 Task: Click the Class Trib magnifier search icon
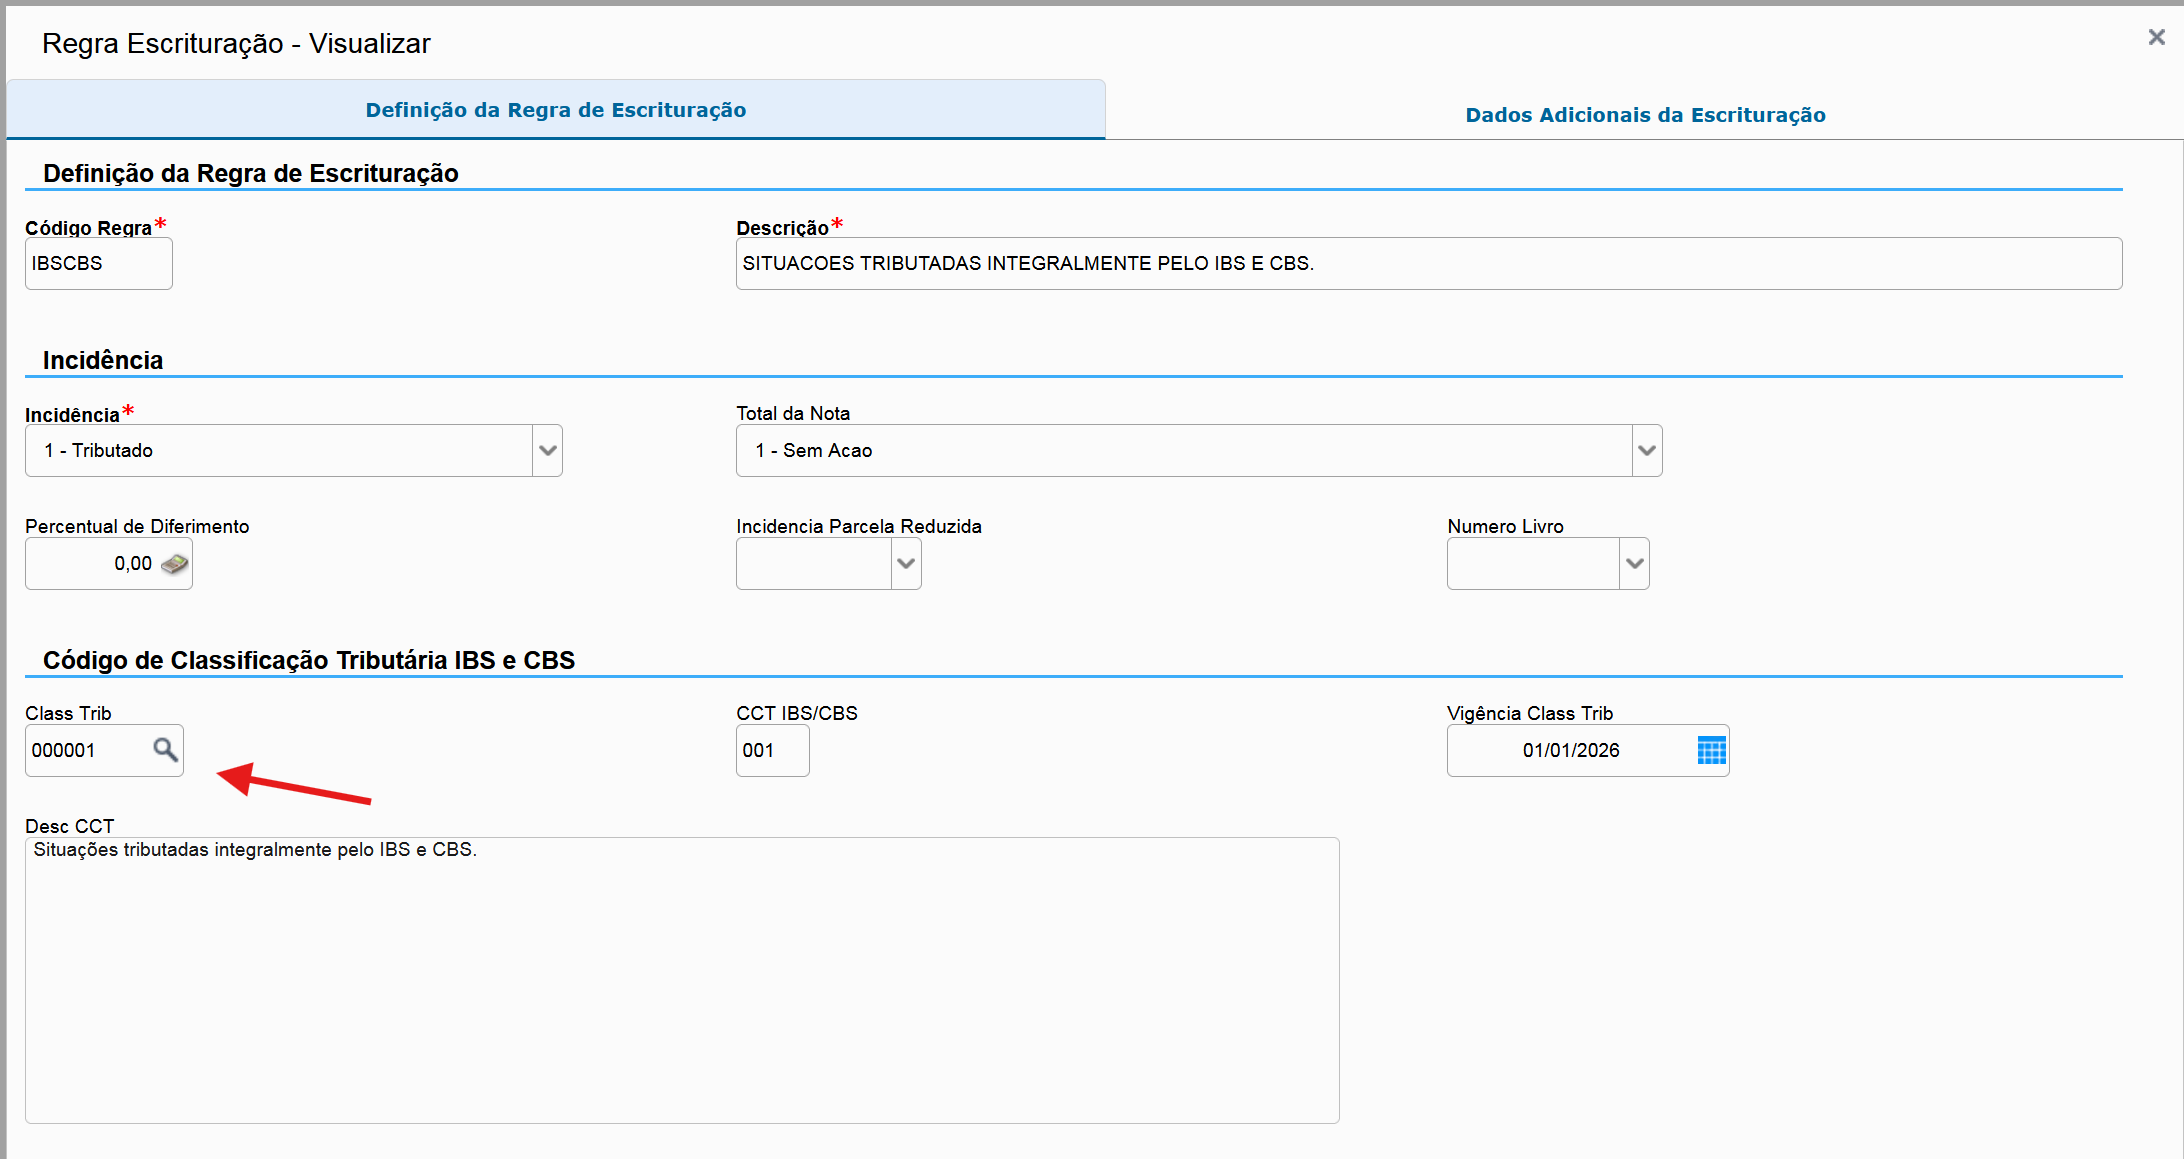coord(165,749)
